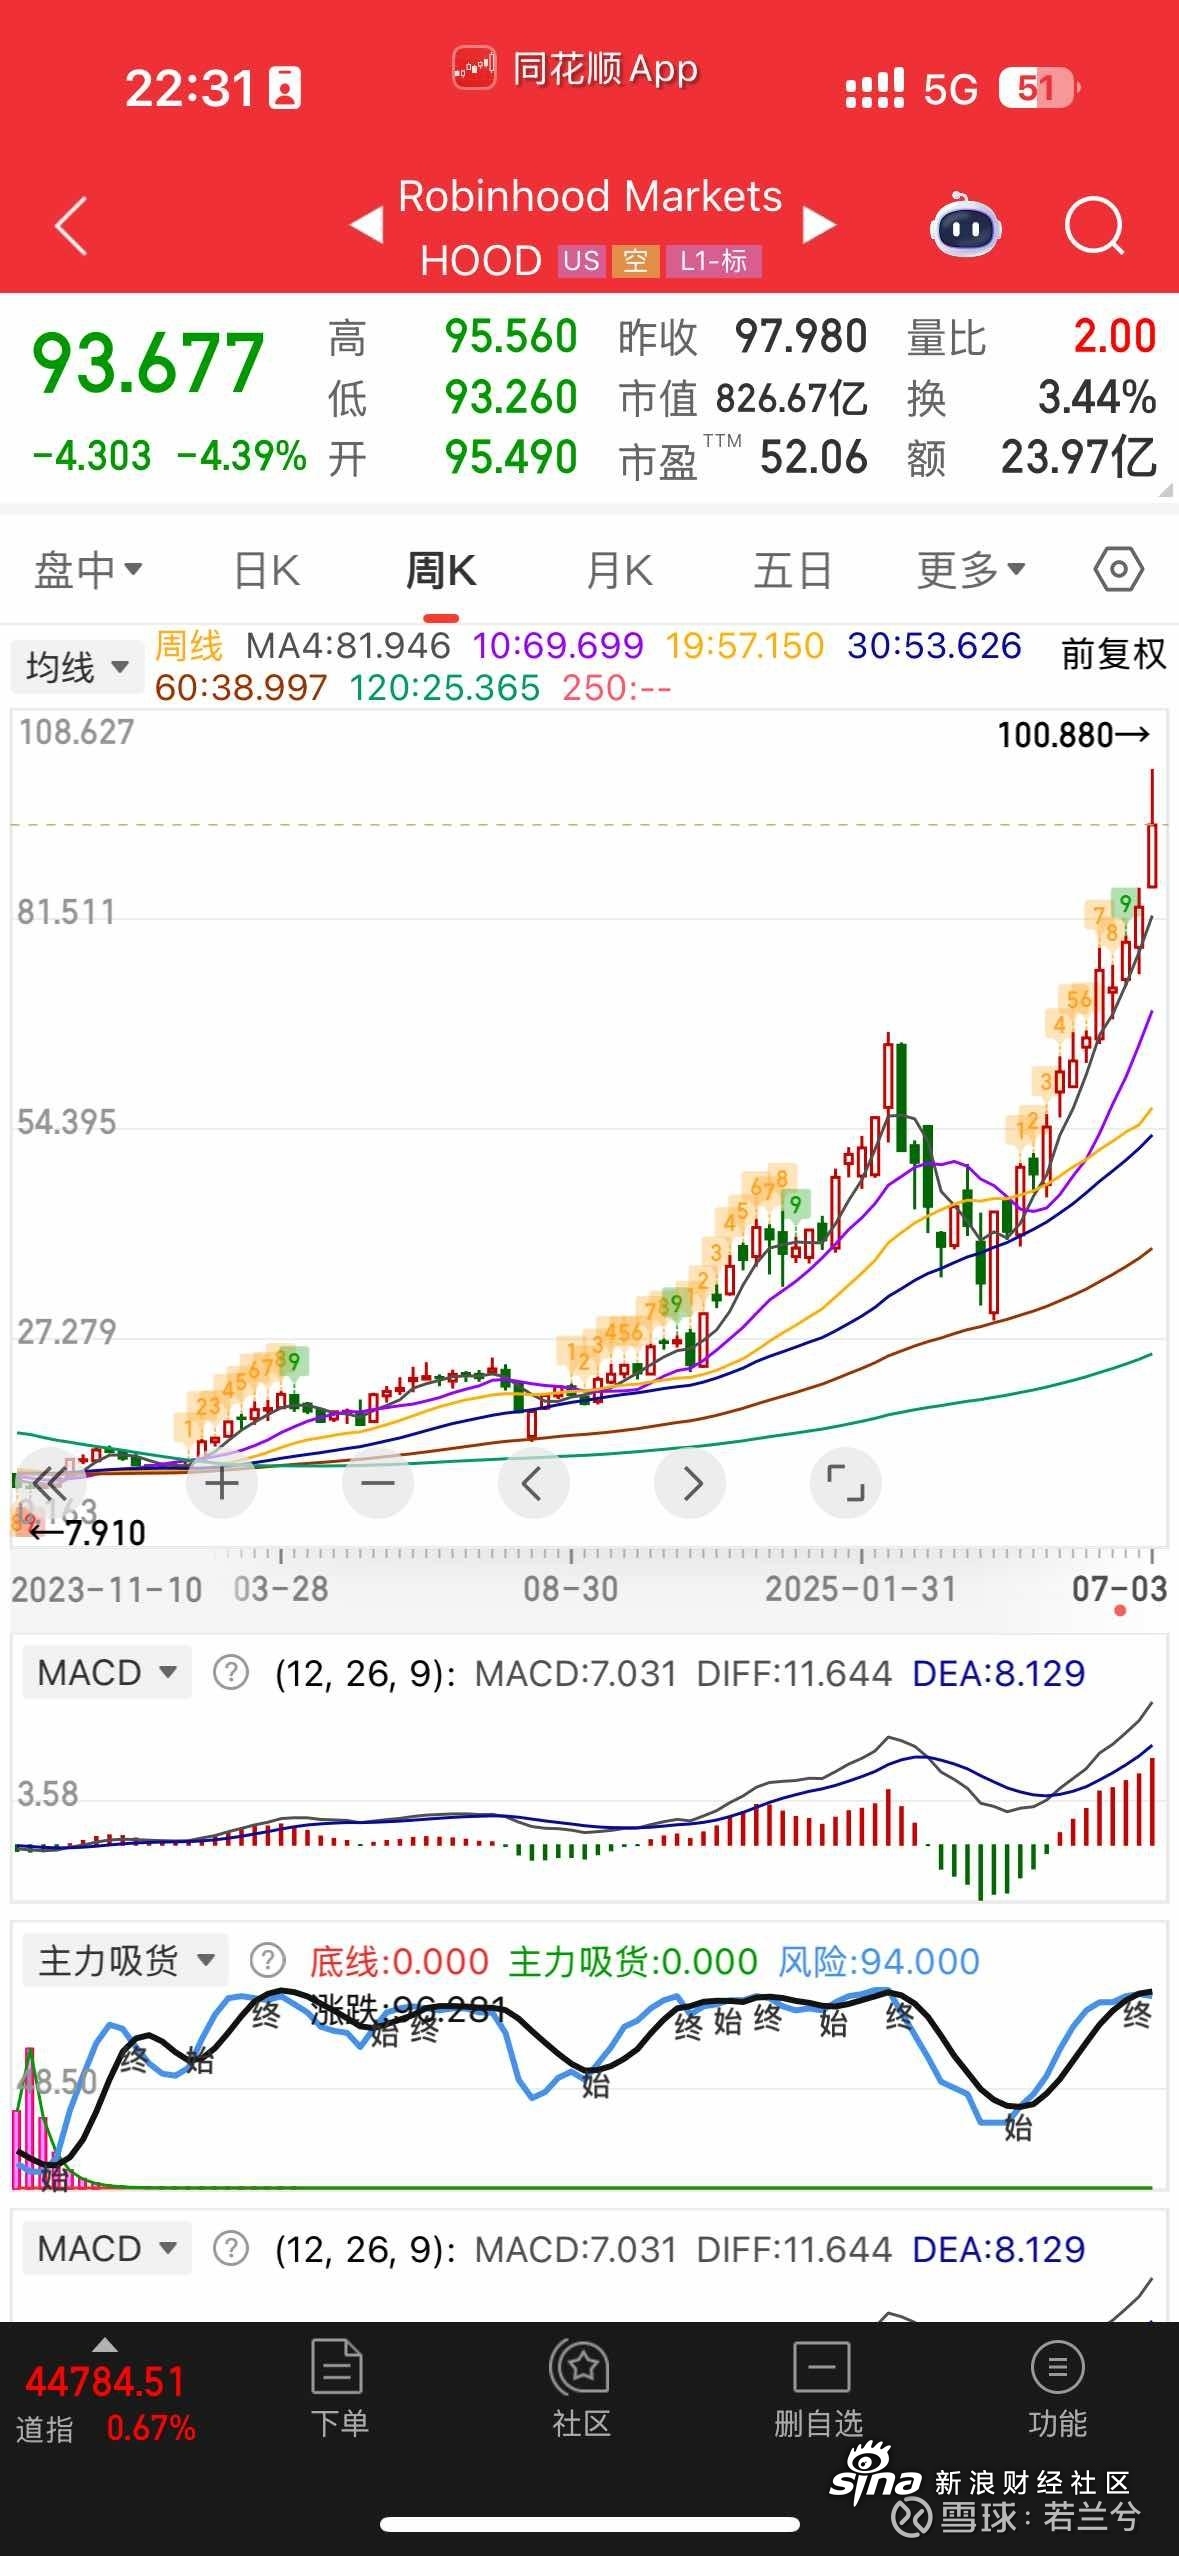1179x2556 pixels.
Task: Open help for the bottom MACD panel
Action: coord(231,2248)
